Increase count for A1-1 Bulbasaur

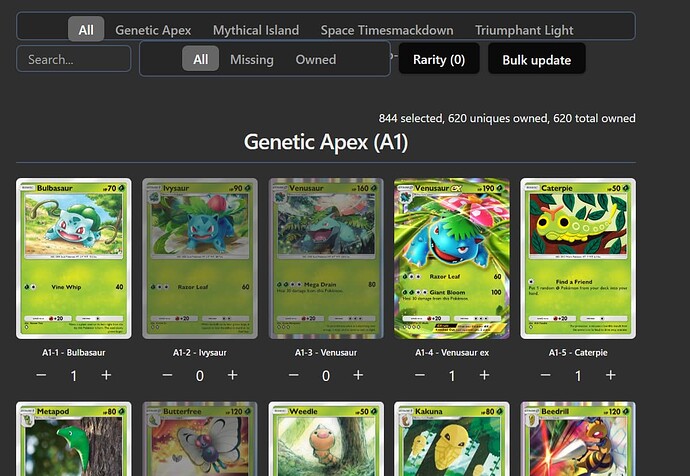pos(106,375)
